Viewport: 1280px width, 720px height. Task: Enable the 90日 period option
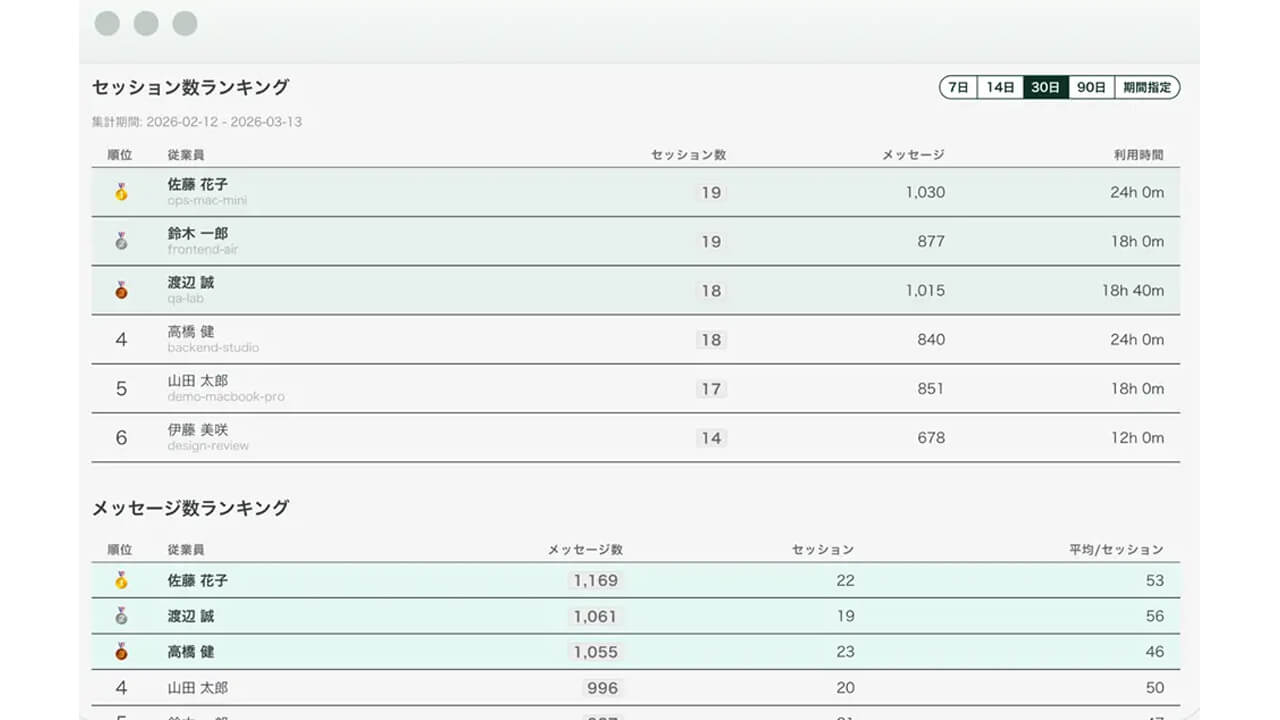[x=1090, y=87]
